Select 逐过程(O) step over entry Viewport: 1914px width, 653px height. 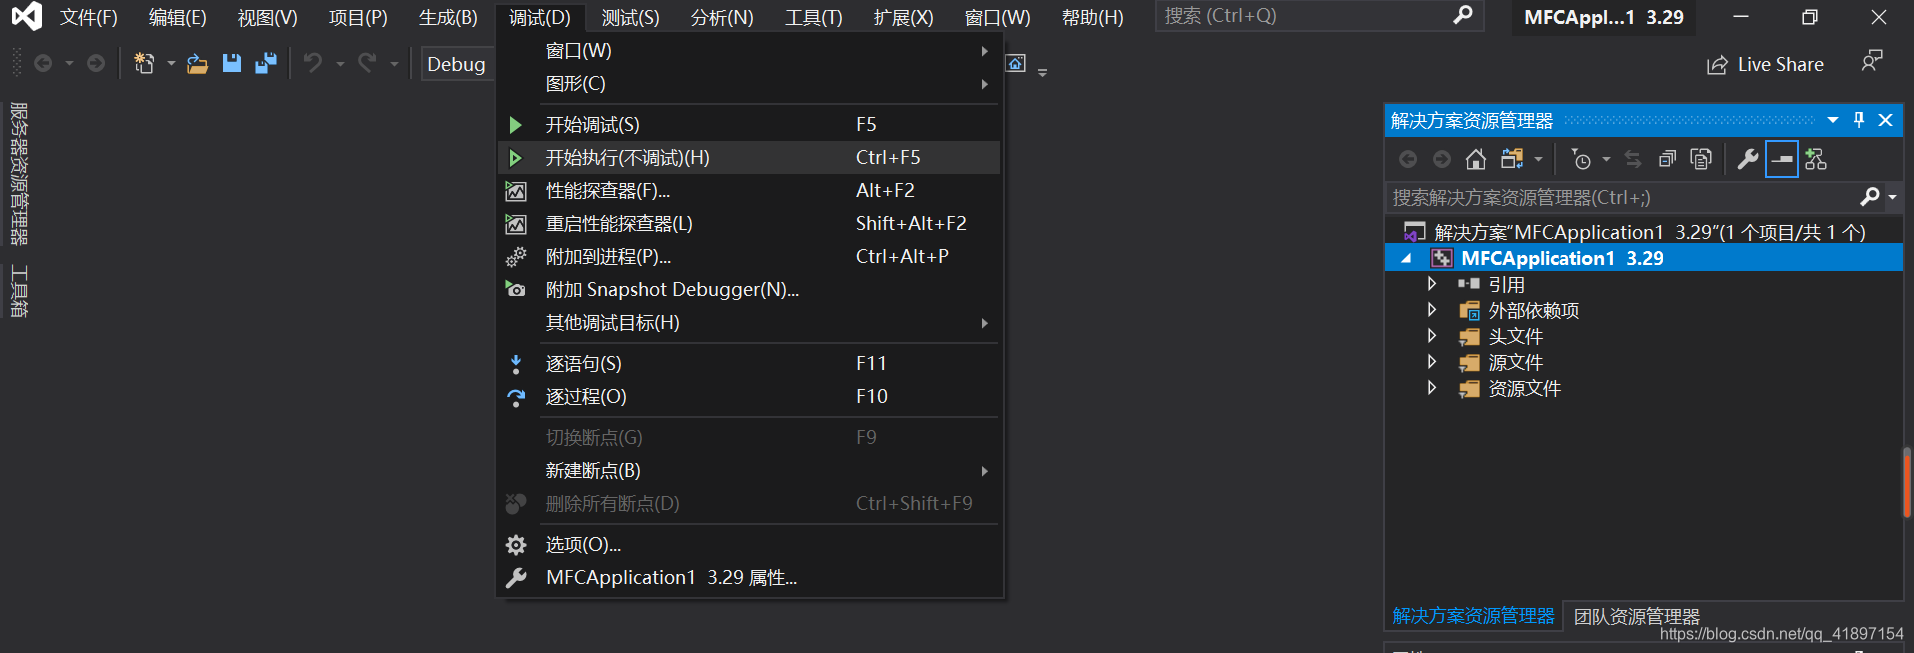749,396
